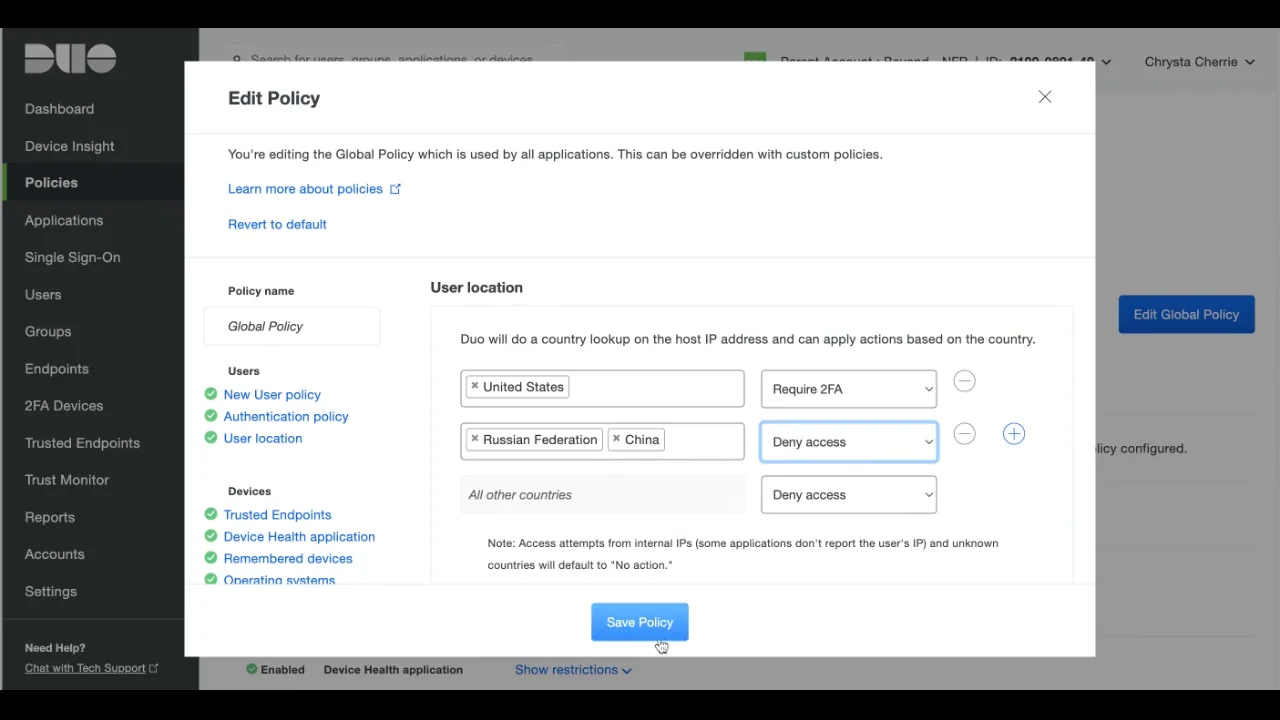
Task: Click external link icon next to Learn more
Action: 395,188
